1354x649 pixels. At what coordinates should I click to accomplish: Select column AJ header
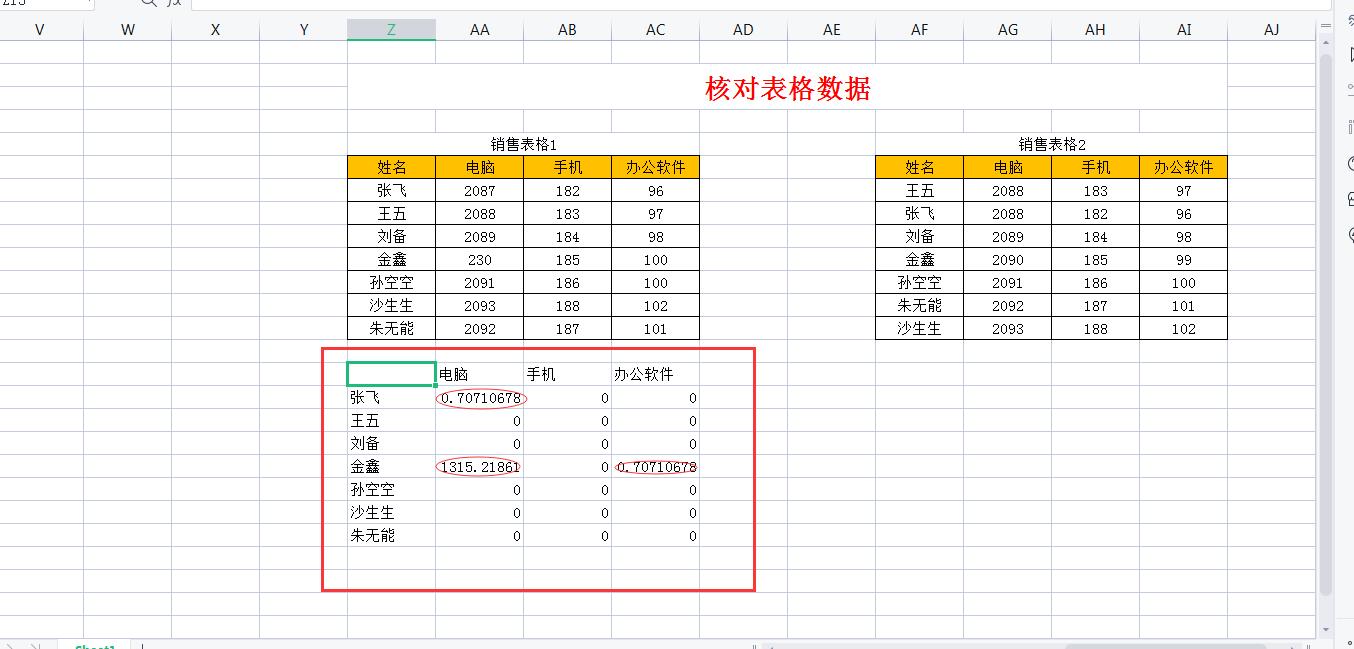click(x=1272, y=30)
